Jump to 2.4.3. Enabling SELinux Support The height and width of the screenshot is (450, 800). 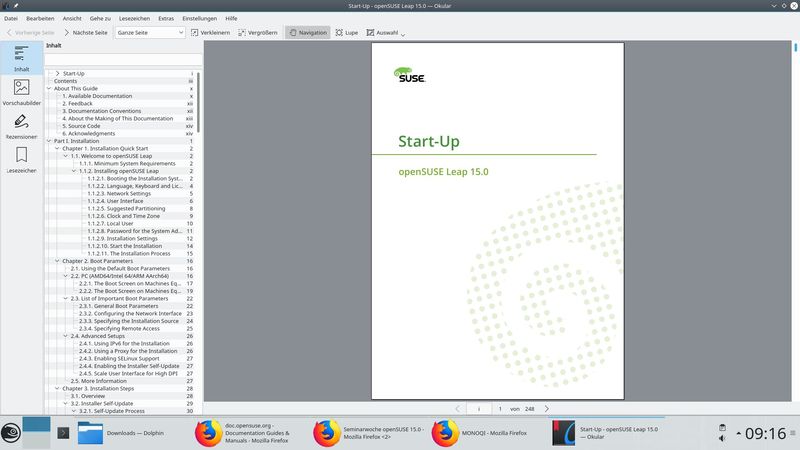coord(119,359)
